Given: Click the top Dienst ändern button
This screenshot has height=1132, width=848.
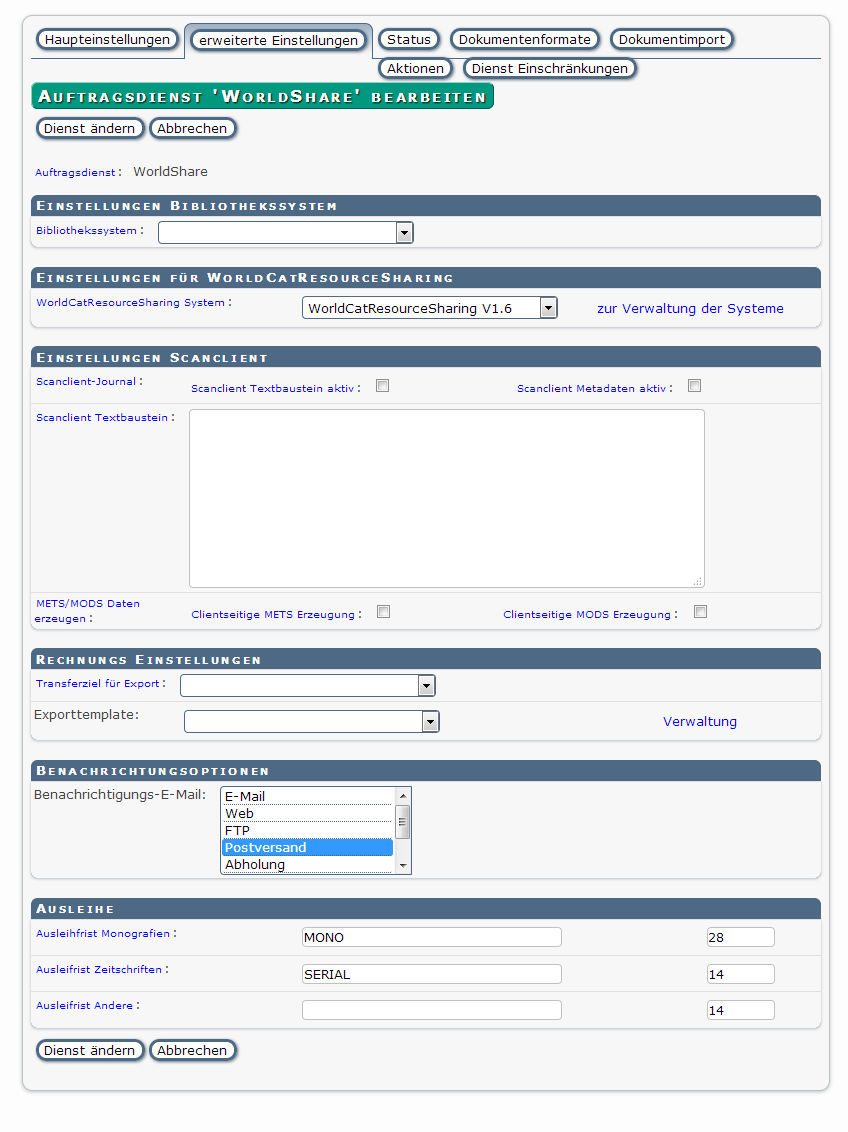Looking at the screenshot, I should pyautogui.click(x=89, y=129).
